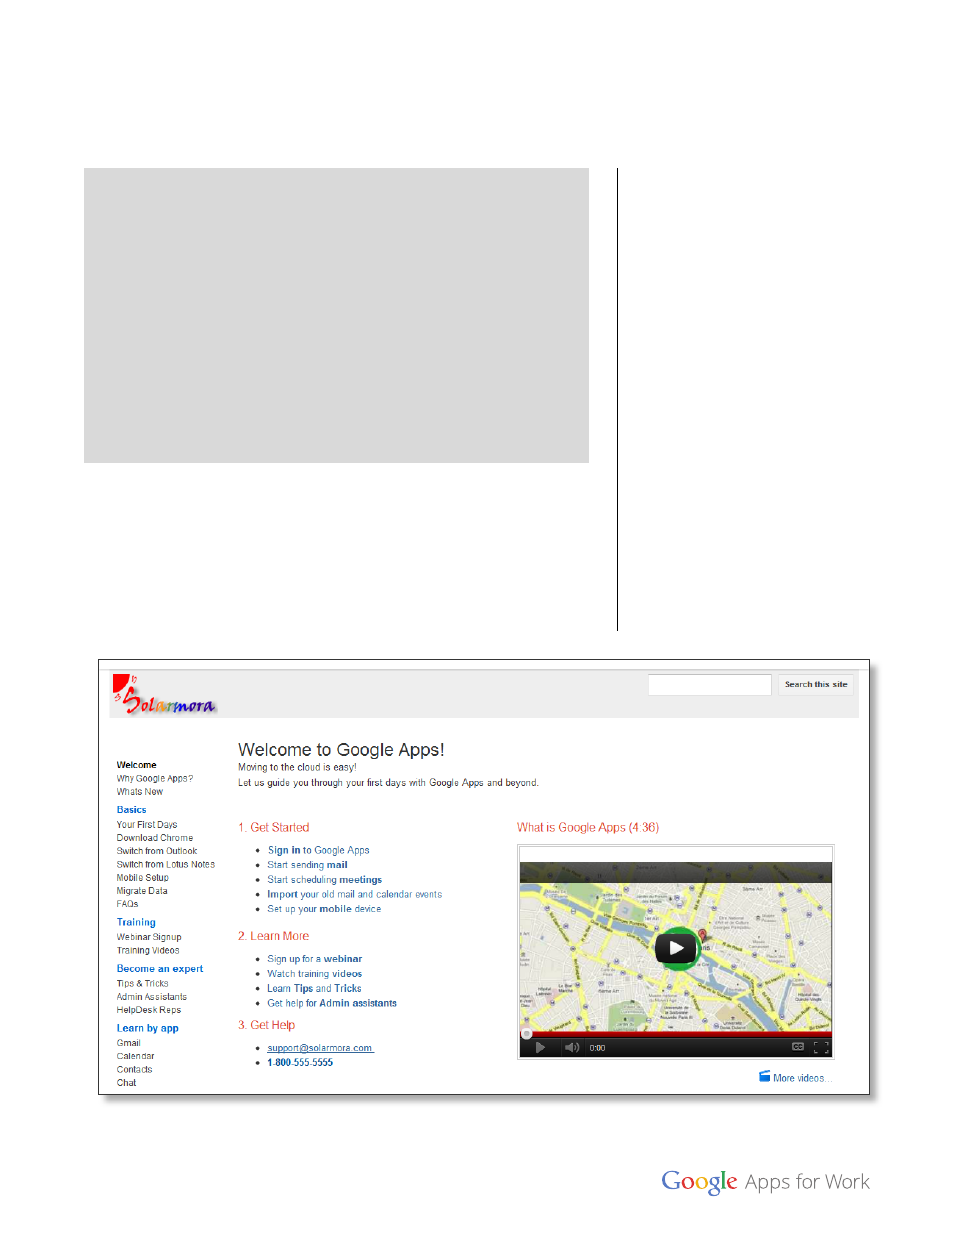This screenshot has height=1235, width=954.
Task: Click the More videos link text
Action: click(x=802, y=1078)
